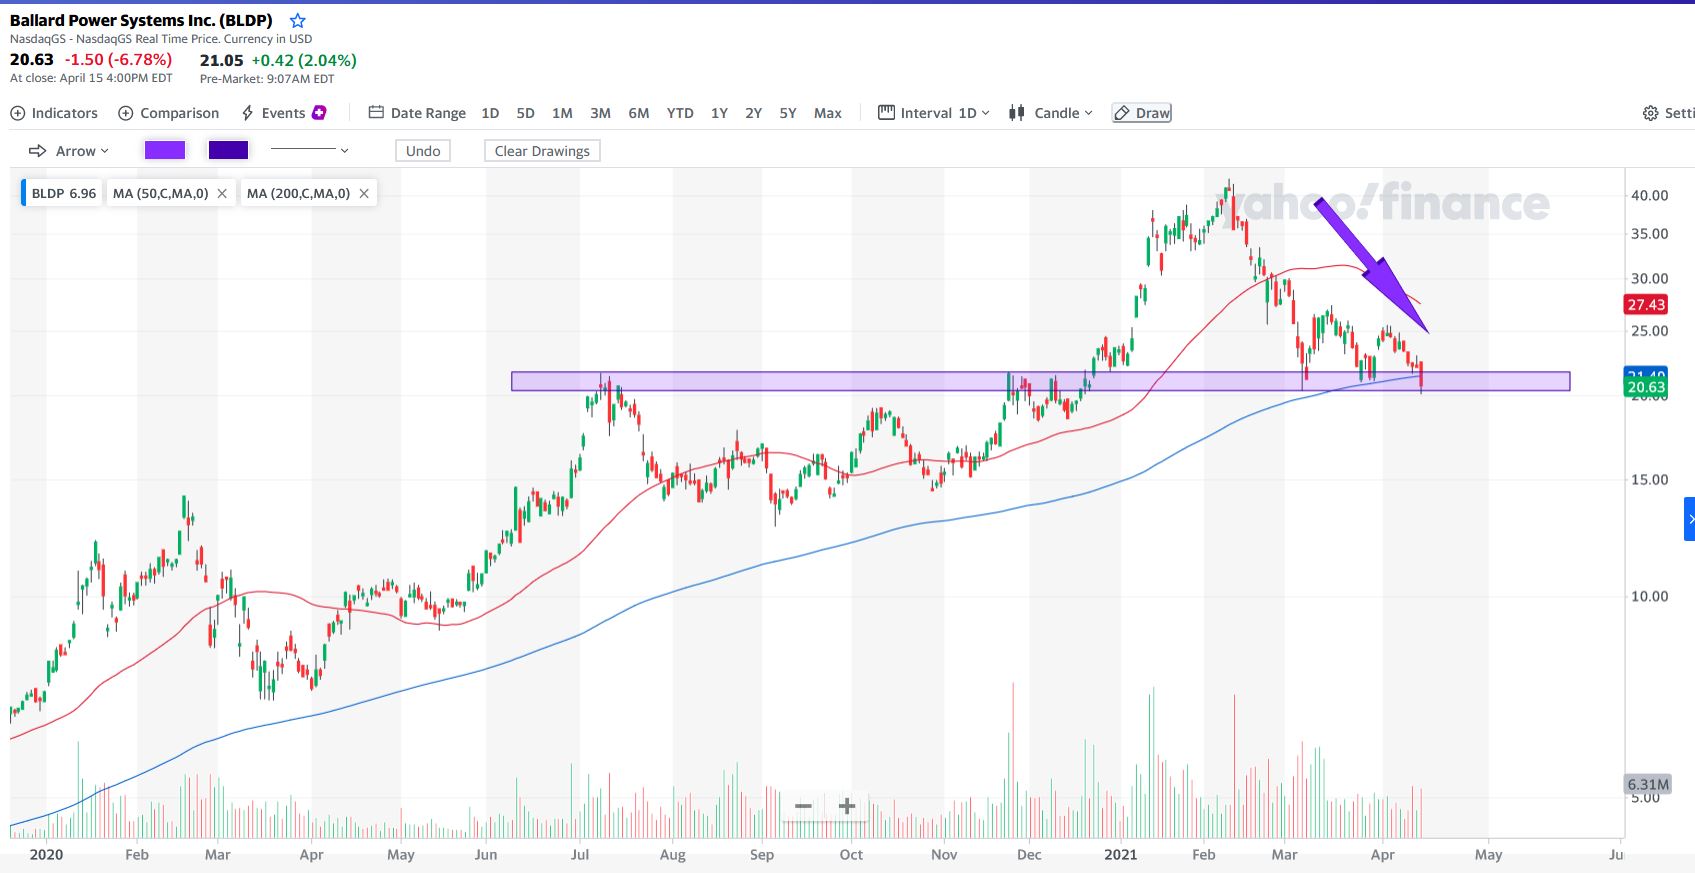Screen dimensions: 1695x873
Task: Zoom out with the minus icon
Action: pyautogui.click(x=803, y=806)
